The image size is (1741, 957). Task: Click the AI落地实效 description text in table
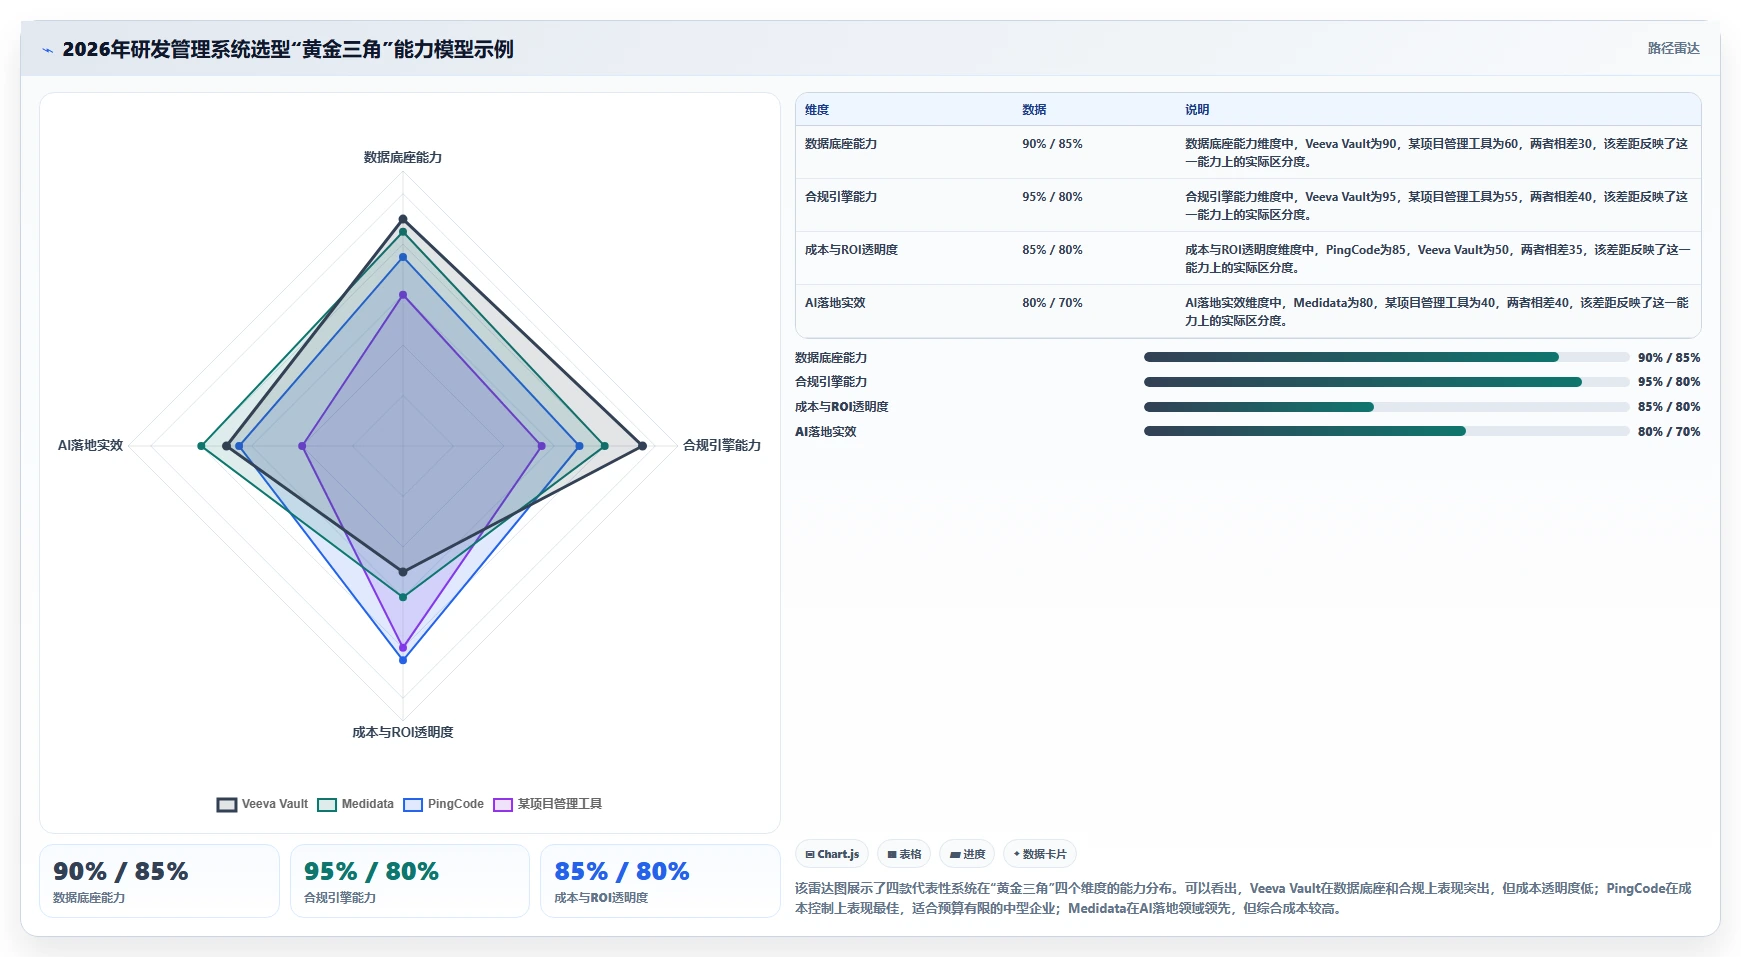point(1437,312)
